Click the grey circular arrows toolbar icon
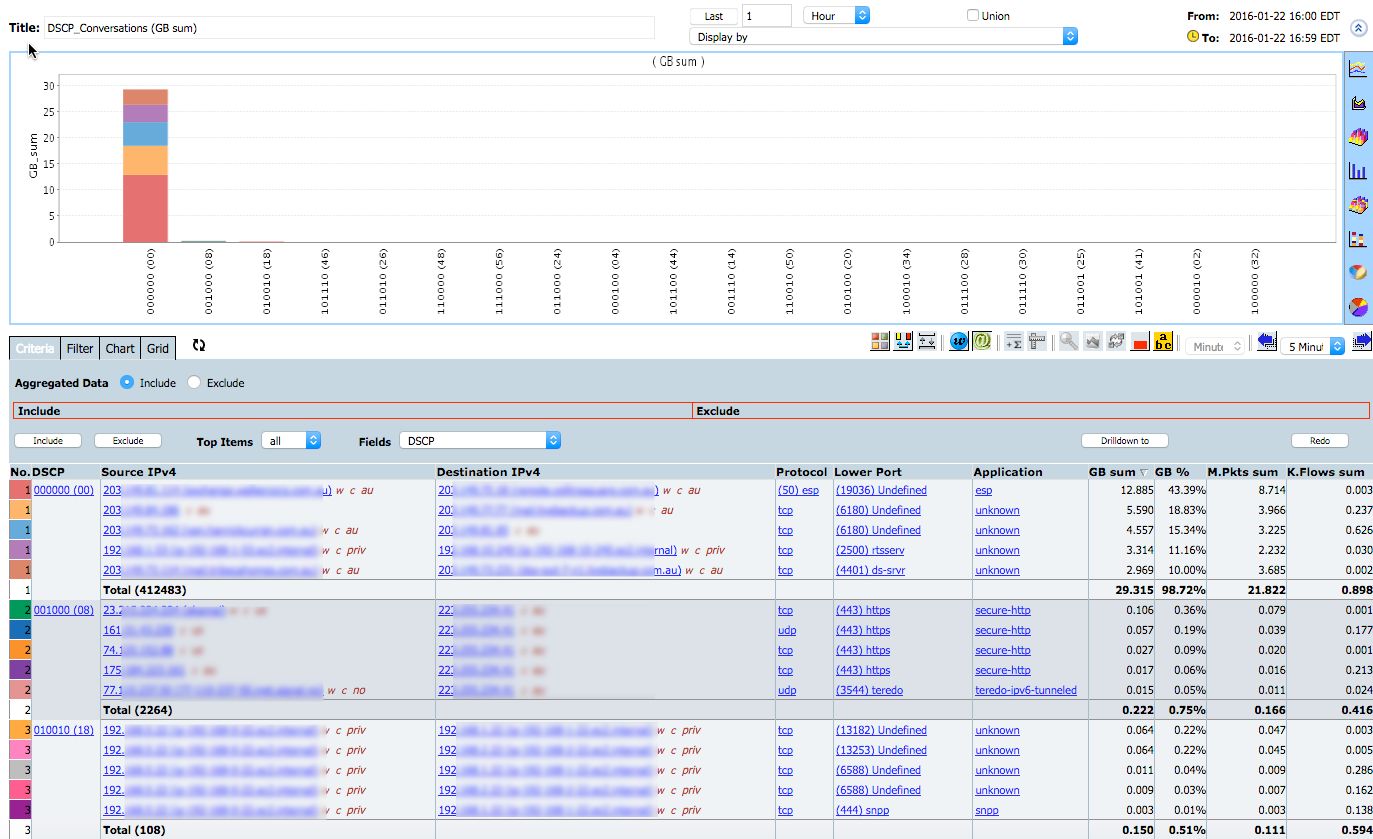Image resolution: width=1373 pixels, height=839 pixels. [1116, 341]
